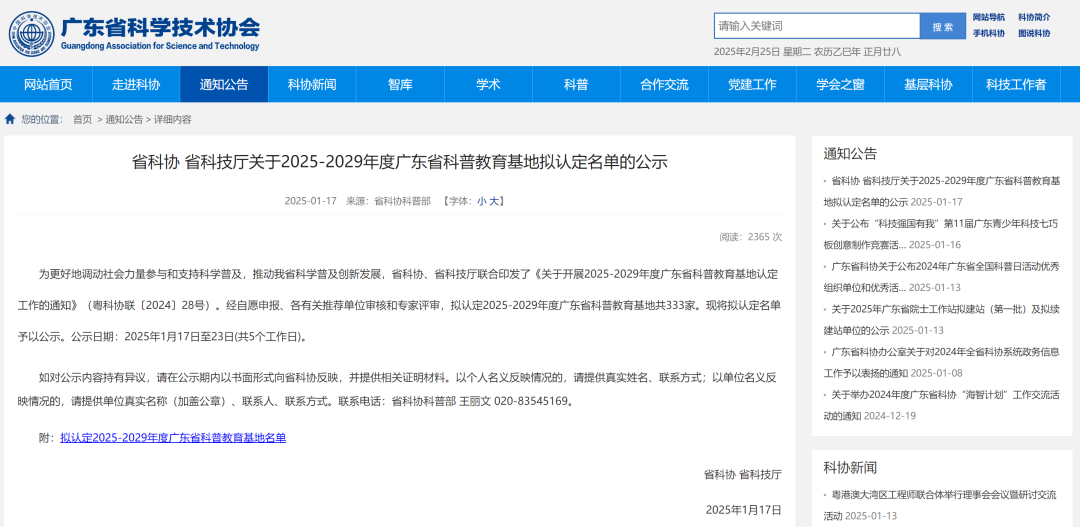The image size is (1080, 527).
Task: Click the article title 省科协 省科技厅关于2025-2029年度
Action: pyautogui.click(x=399, y=162)
